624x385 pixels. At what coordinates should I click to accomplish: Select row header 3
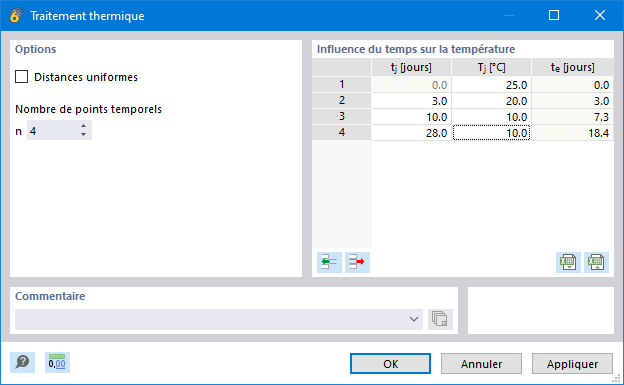tap(342, 116)
